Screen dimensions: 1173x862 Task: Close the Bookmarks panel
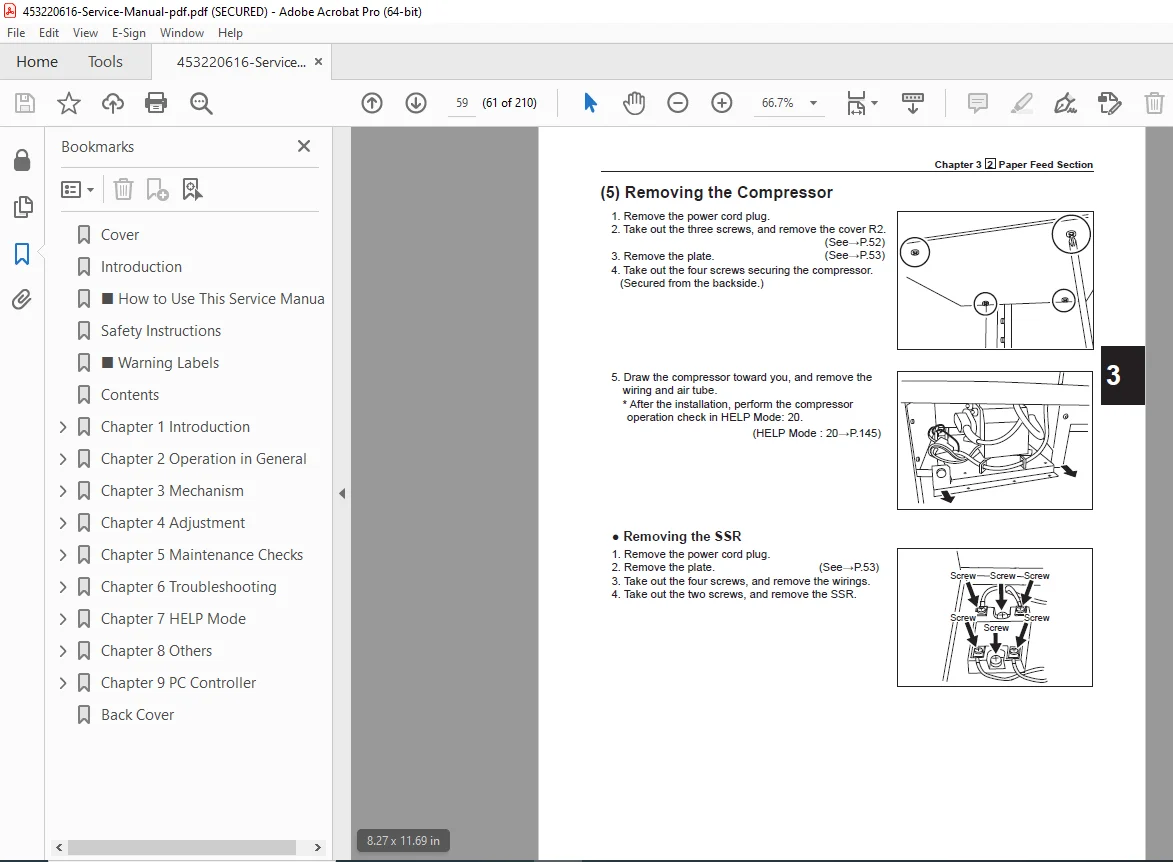tap(304, 146)
